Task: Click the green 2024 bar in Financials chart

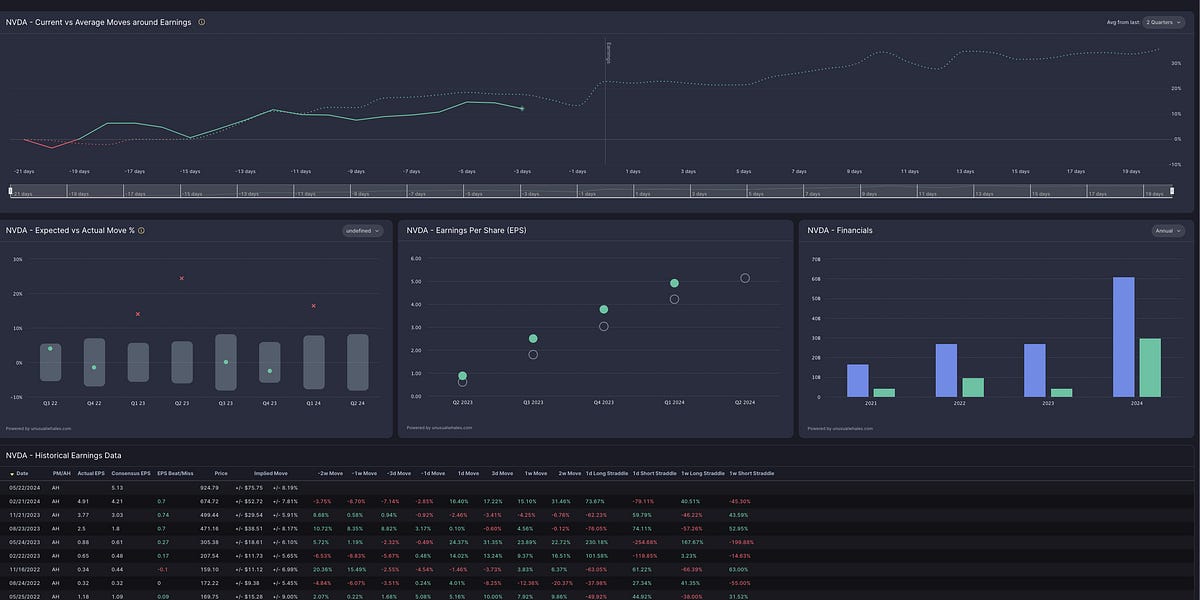Action: (x=1150, y=368)
